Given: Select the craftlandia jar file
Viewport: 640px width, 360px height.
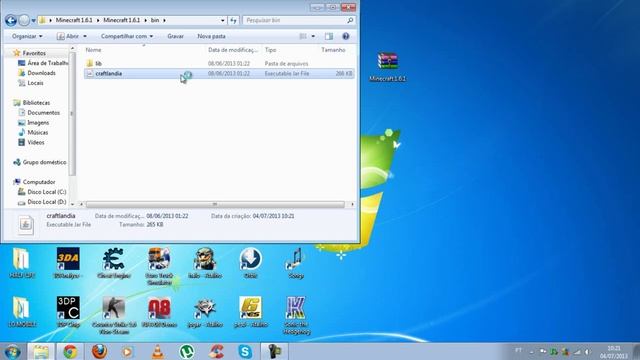Looking at the screenshot, I should point(219,73).
